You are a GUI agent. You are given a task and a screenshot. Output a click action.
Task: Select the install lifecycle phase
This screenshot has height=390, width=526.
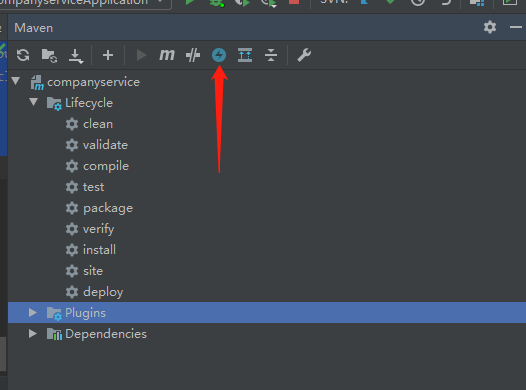pos(99,250)
